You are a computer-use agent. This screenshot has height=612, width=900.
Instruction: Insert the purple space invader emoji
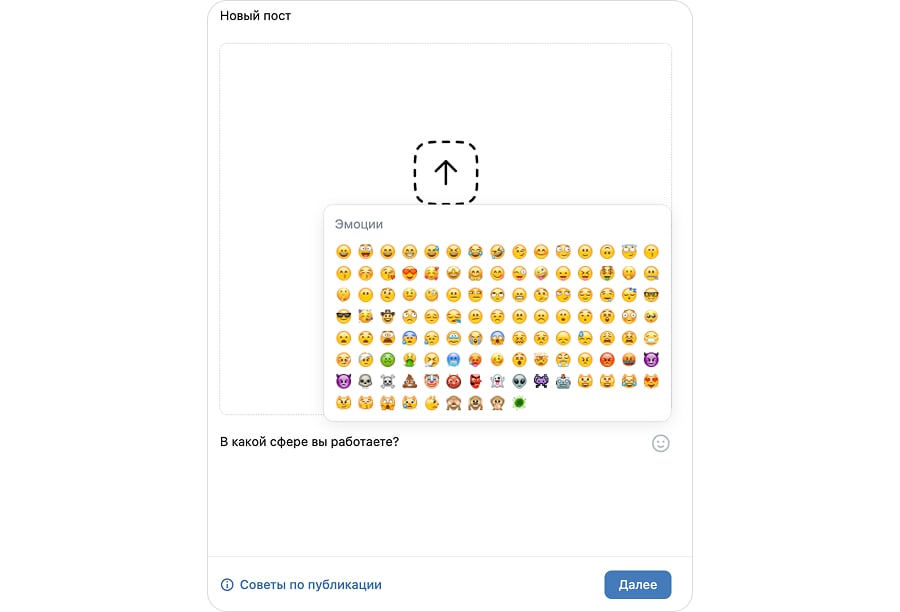542,381
